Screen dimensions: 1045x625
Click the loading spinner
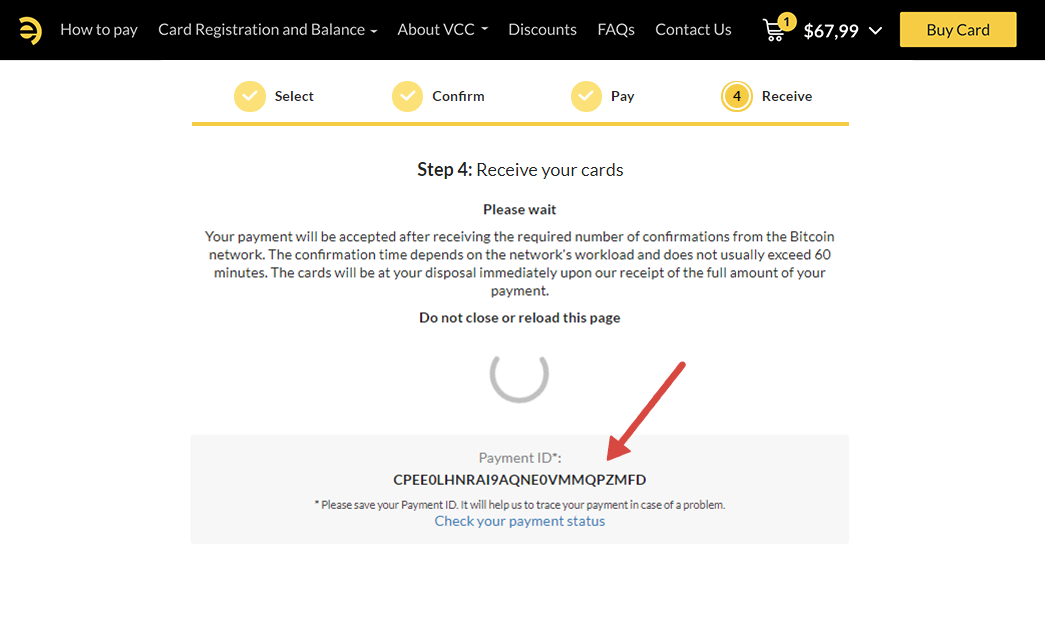pos(519,373)
